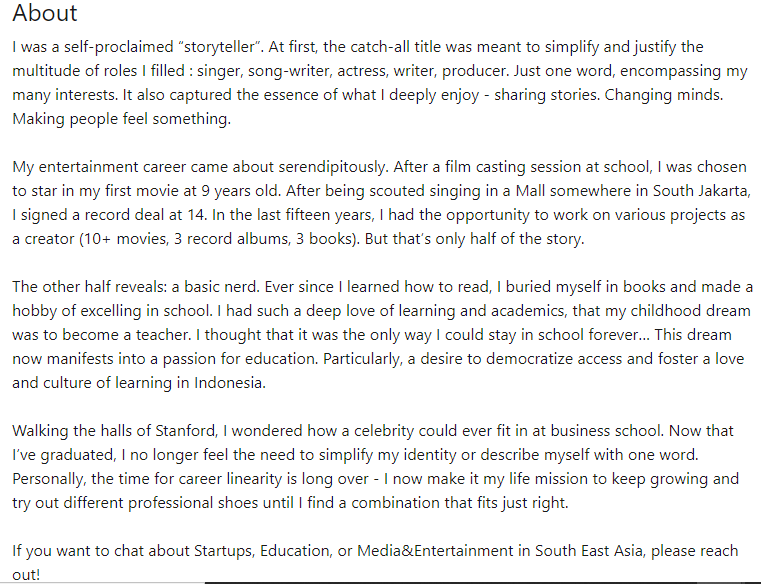This screenshot has width=761, height=584.
Task: Click the phrase "Media&Entertainment"
Action: (435, 551)
